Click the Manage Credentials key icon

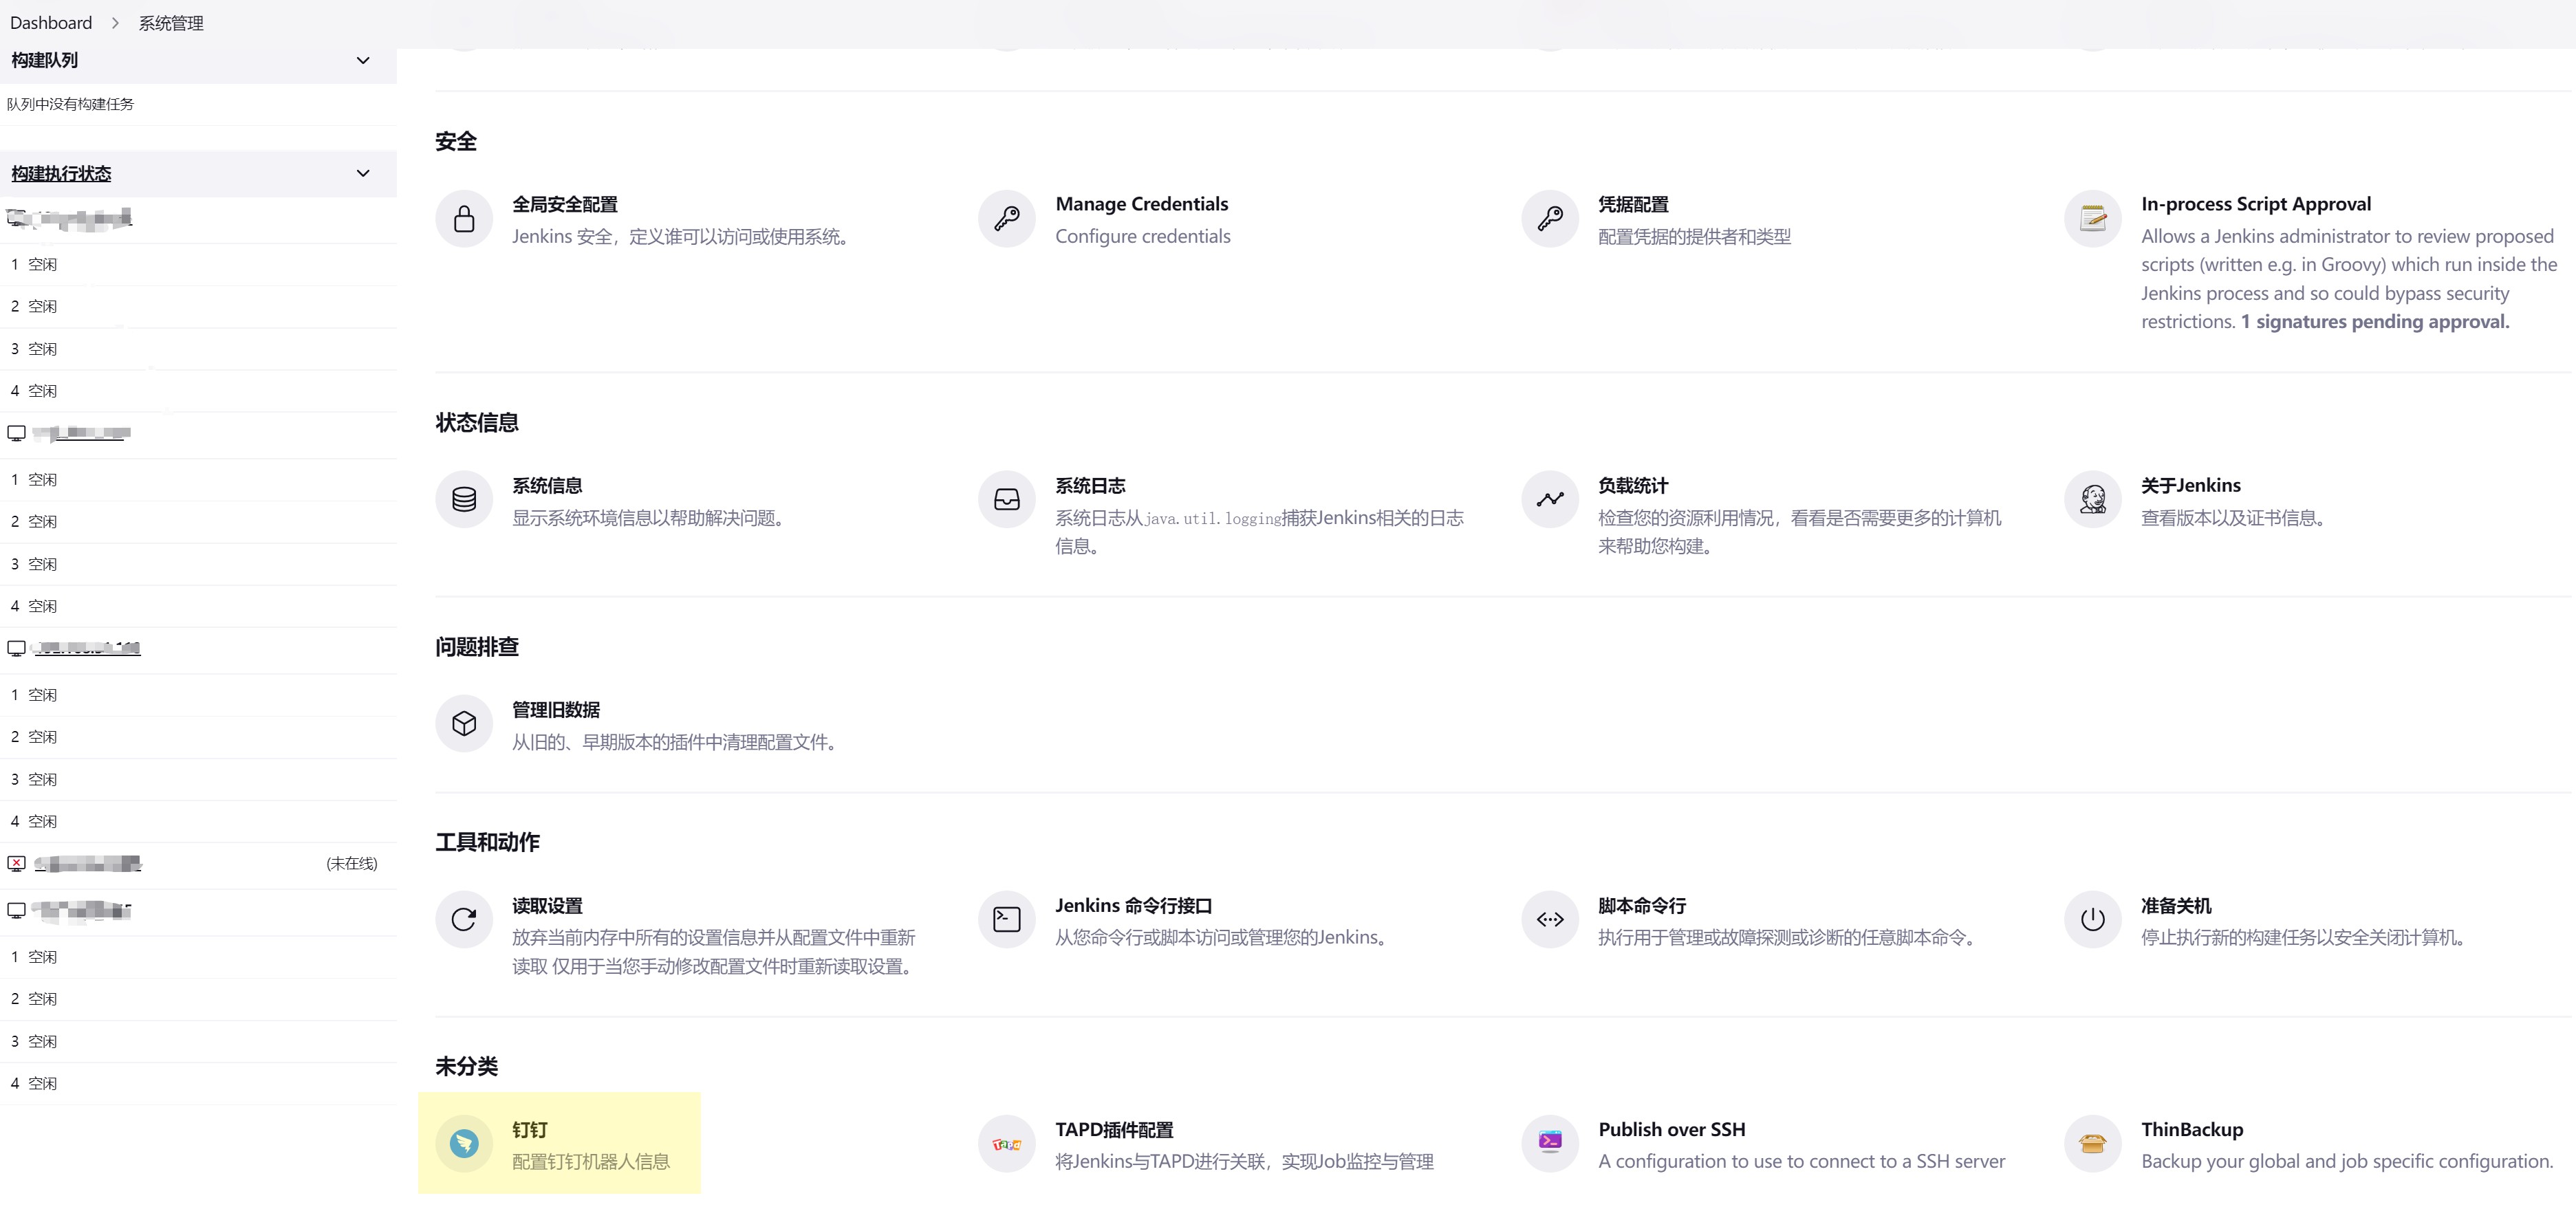point(1007,219)
